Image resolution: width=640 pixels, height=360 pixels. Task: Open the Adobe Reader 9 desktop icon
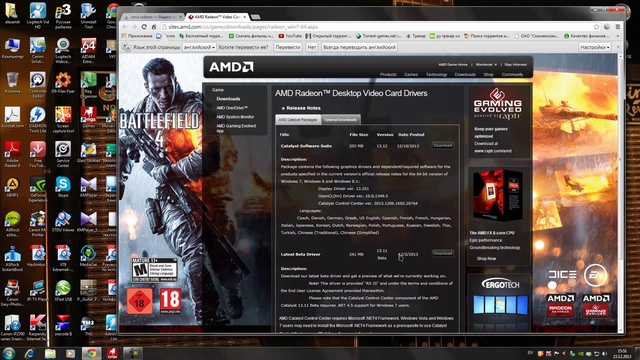12,154
